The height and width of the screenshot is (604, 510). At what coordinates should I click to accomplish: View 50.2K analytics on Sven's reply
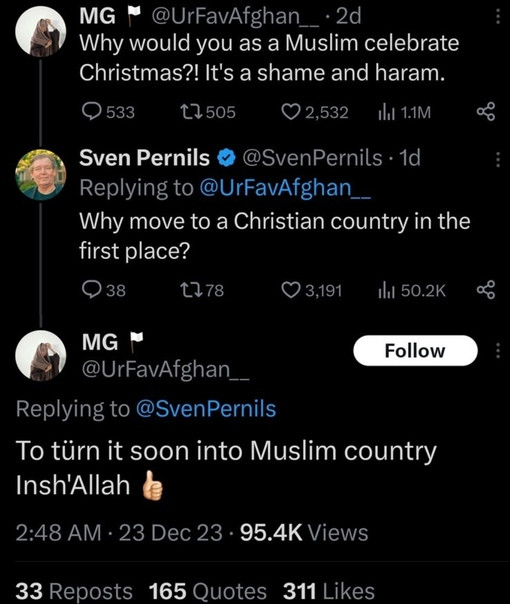click(412, 290)
